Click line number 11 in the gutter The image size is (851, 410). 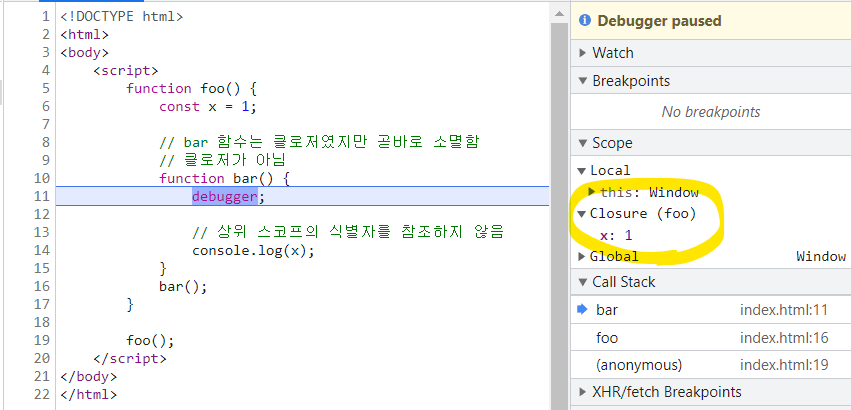pyautogui.click(x=42, y=196)
